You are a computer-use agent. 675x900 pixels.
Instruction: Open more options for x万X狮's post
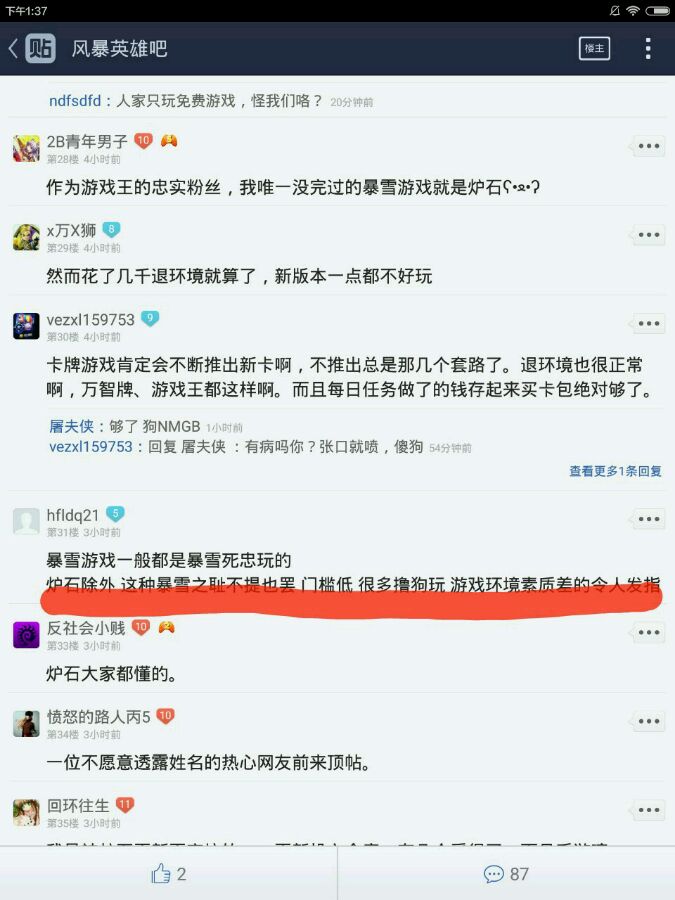(x=649, y=235)
